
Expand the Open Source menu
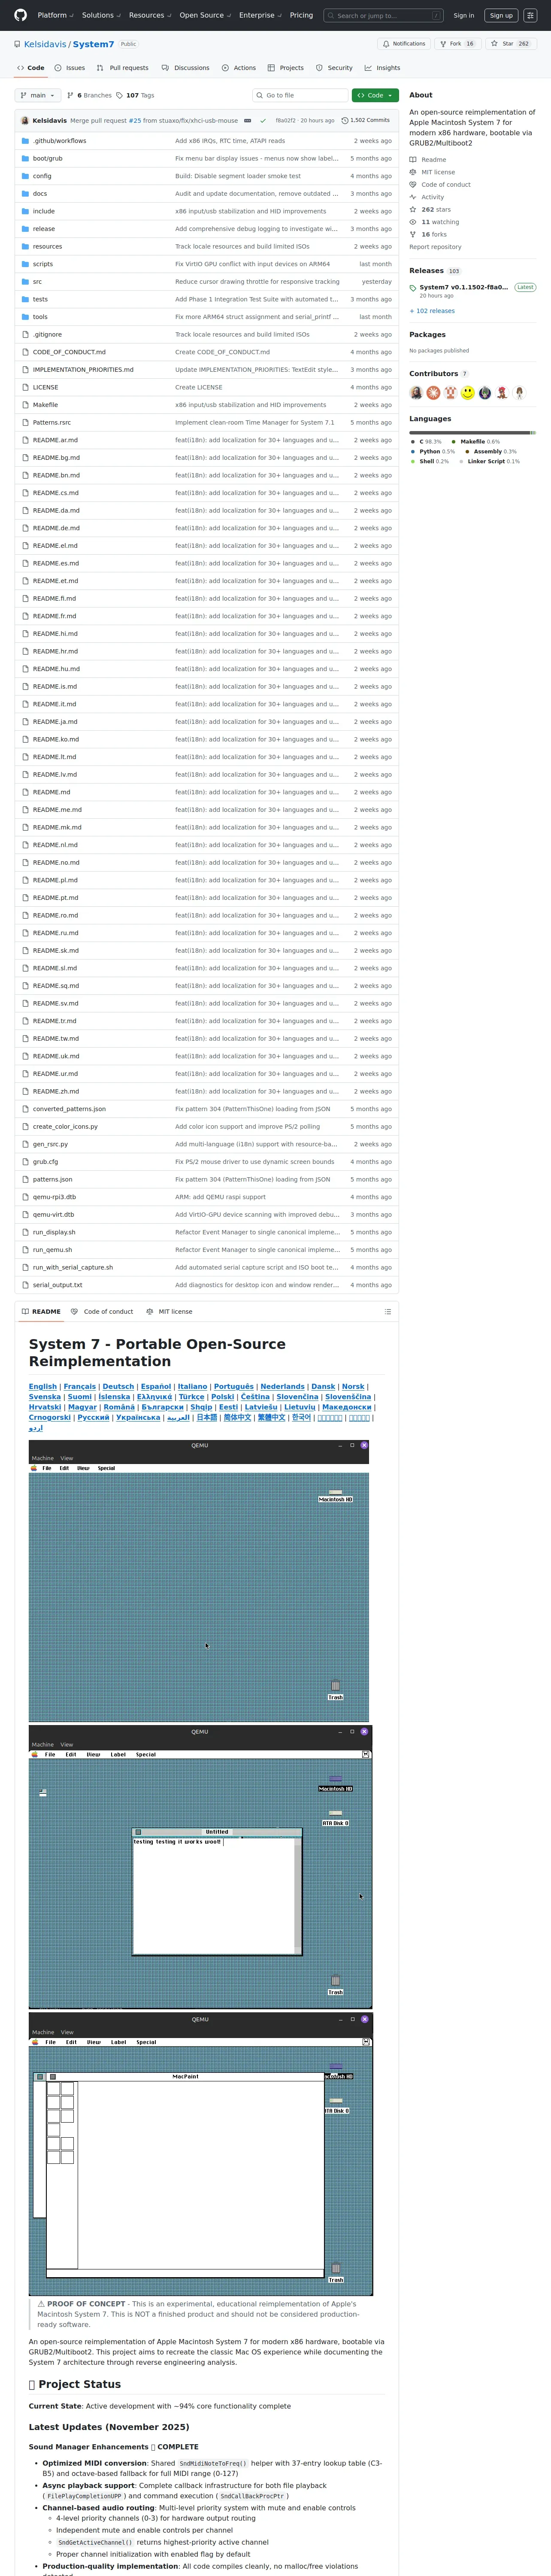pyautogui.click(x=205, y=15)
